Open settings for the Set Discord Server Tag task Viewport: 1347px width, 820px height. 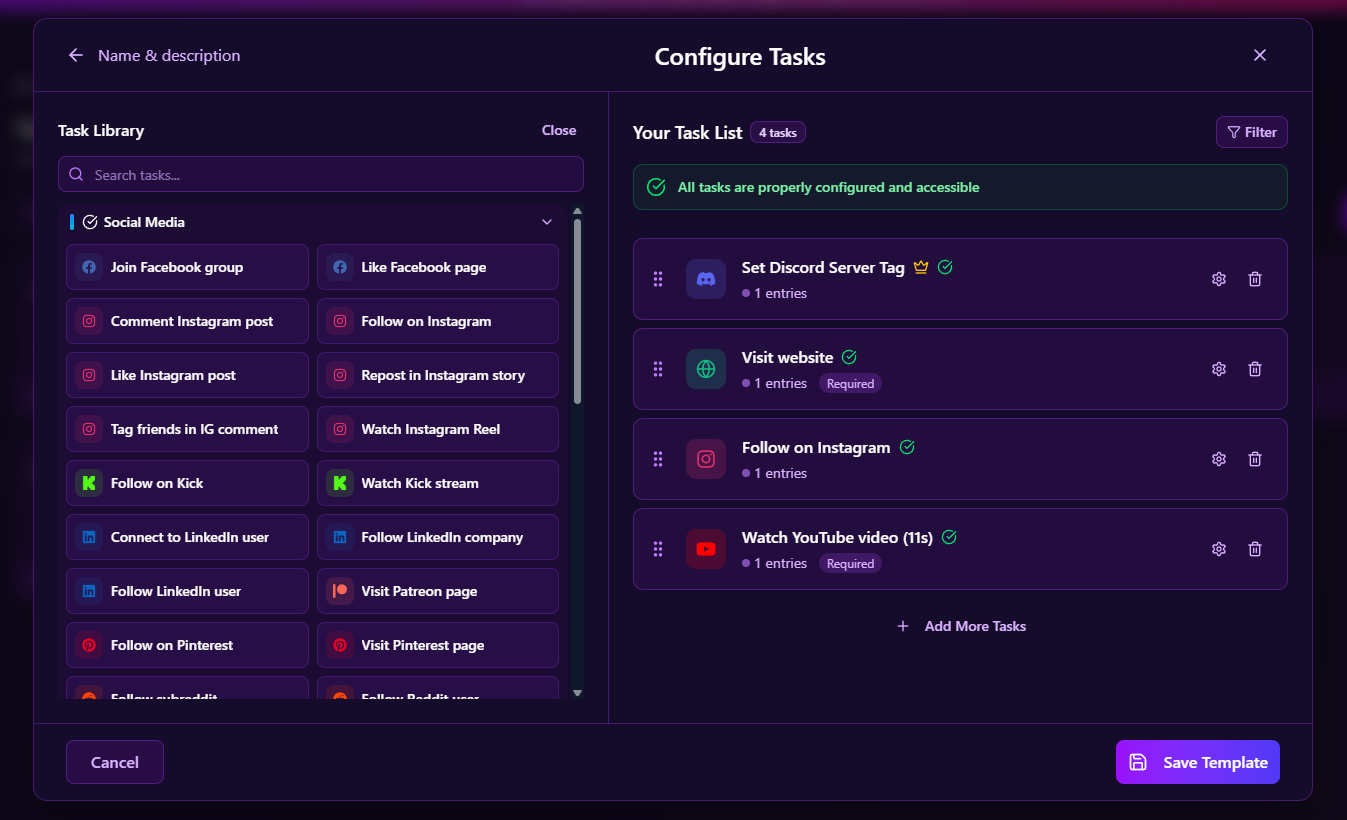coord(1218,279)
